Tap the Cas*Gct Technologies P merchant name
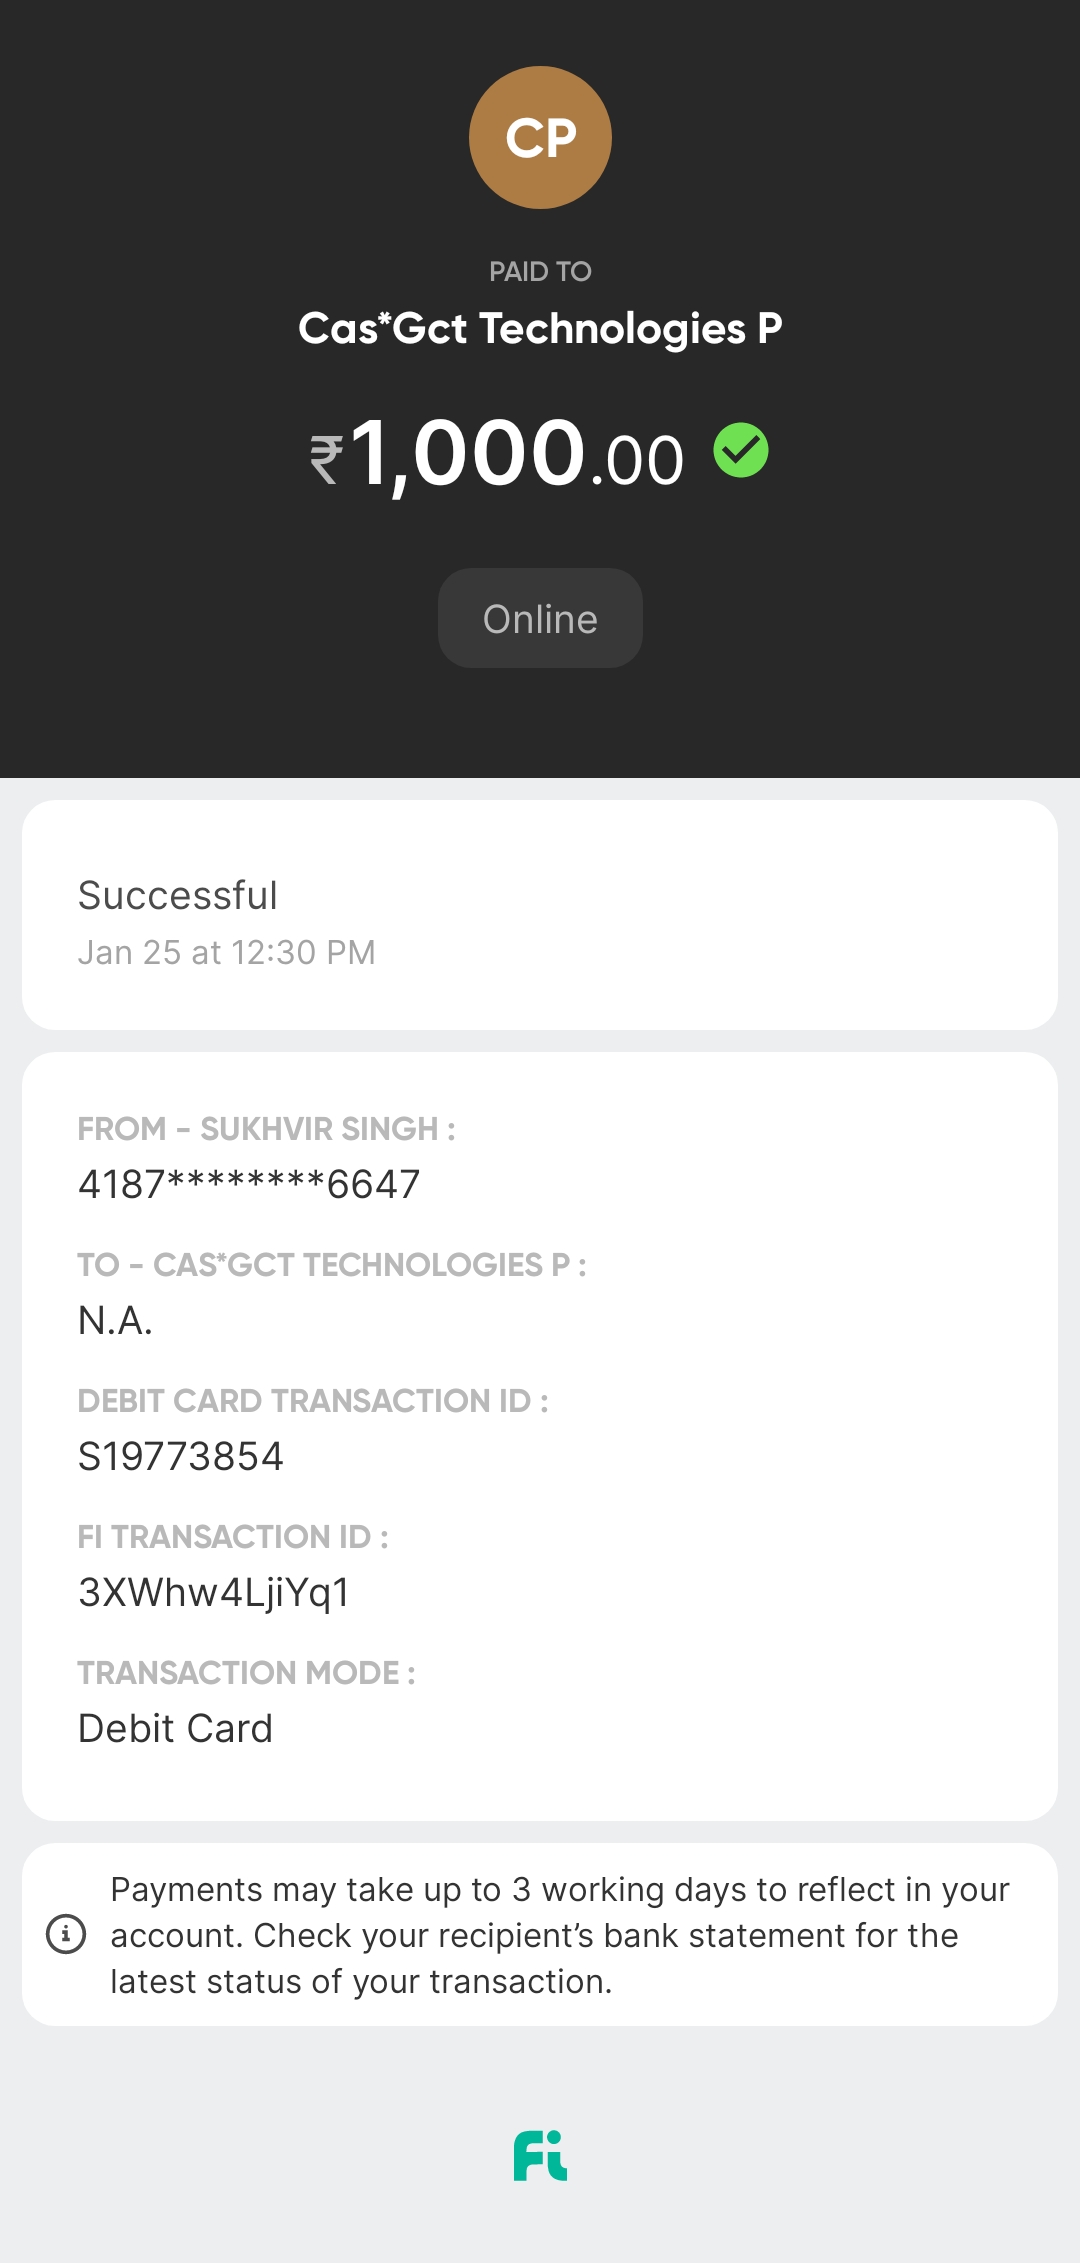The image size is (1080, 2263). pos(540,328)
